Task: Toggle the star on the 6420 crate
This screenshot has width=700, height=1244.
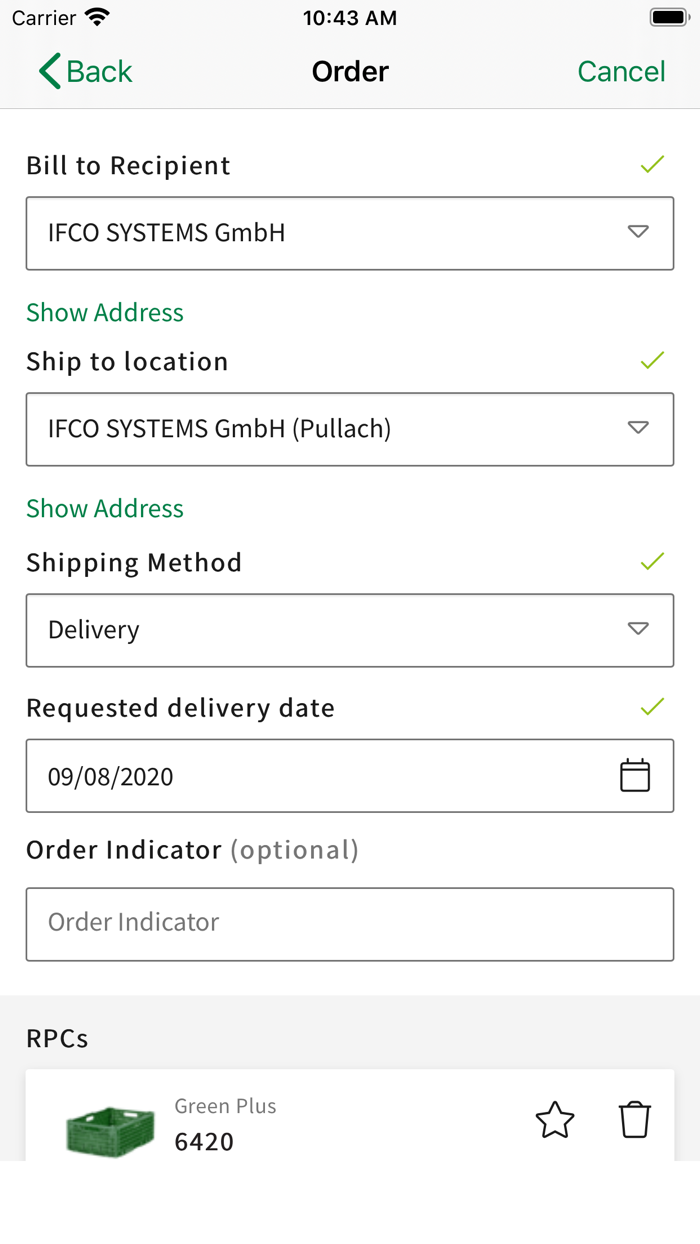Action: point(554,1120)
